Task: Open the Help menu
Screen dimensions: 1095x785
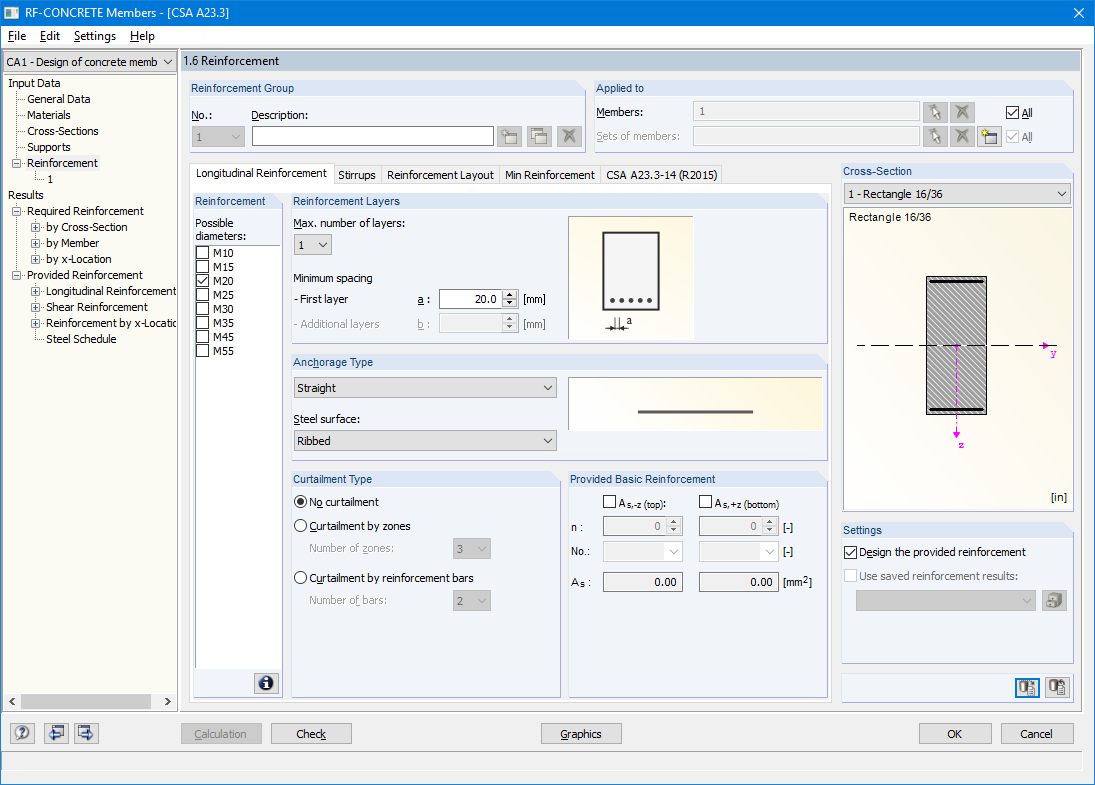Action: (x=142, y=36)
